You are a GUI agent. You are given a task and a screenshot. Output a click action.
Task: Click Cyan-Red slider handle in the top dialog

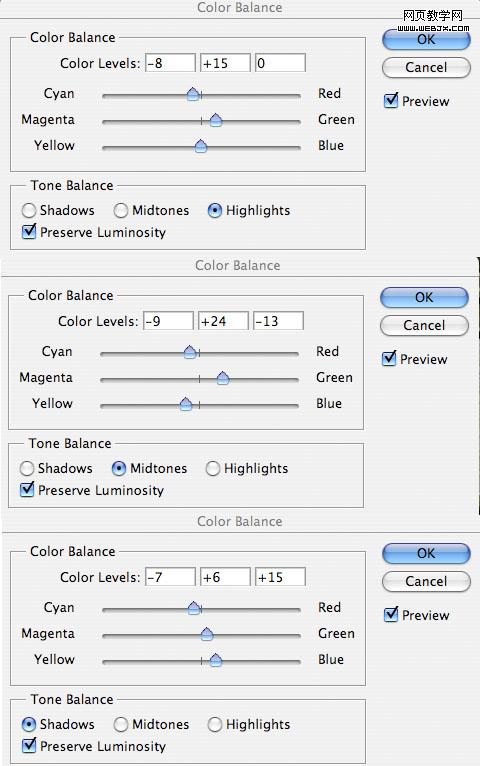coord(193,94)
